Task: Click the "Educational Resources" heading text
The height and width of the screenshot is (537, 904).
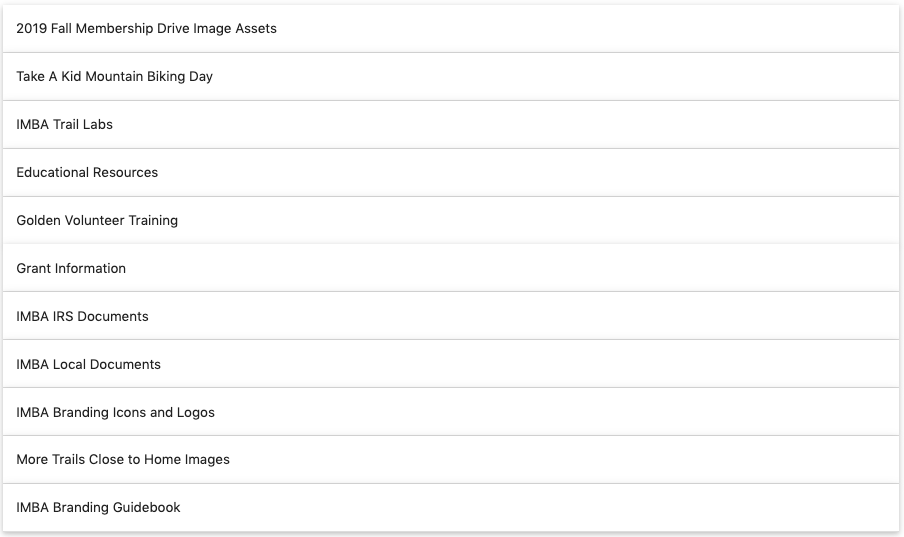Action: 87,173
